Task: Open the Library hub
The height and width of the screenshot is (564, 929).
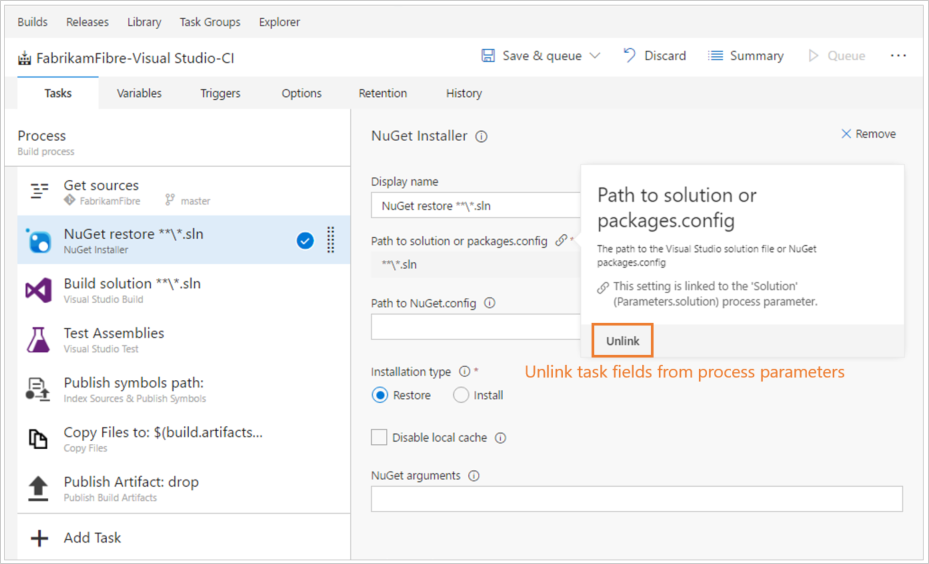Action: (144, 22)
